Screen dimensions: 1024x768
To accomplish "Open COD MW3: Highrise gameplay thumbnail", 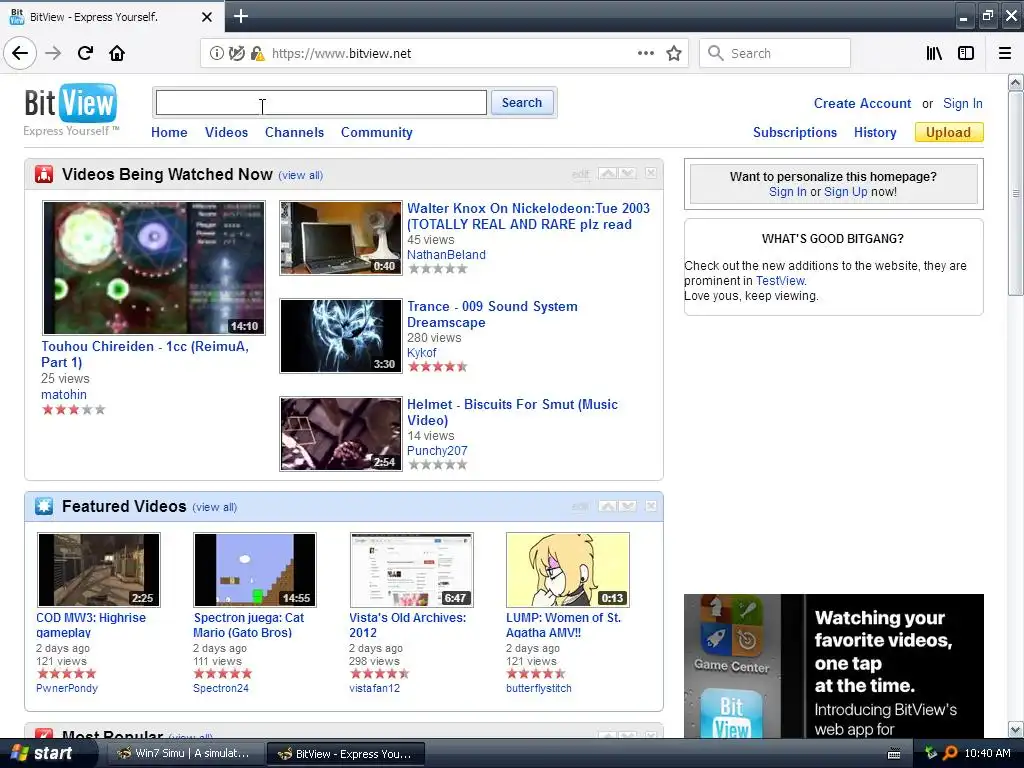I will 99,569.
